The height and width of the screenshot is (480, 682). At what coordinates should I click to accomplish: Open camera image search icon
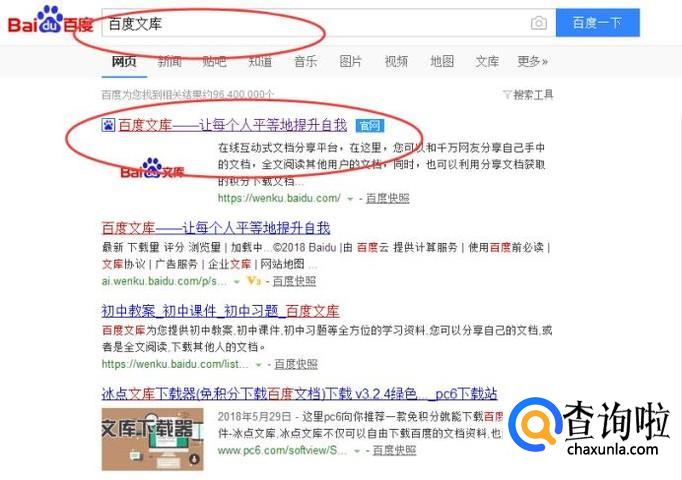(538, 23)
